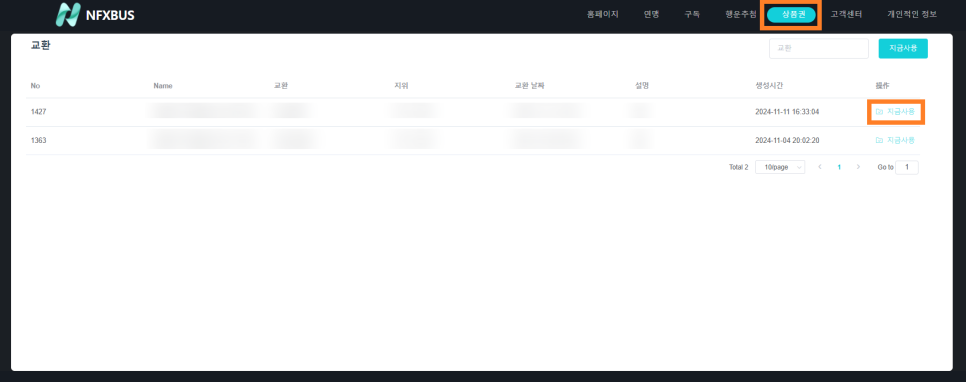Go to the 구독 page
The width and height of the screenshot is (966, 382).
692,15
